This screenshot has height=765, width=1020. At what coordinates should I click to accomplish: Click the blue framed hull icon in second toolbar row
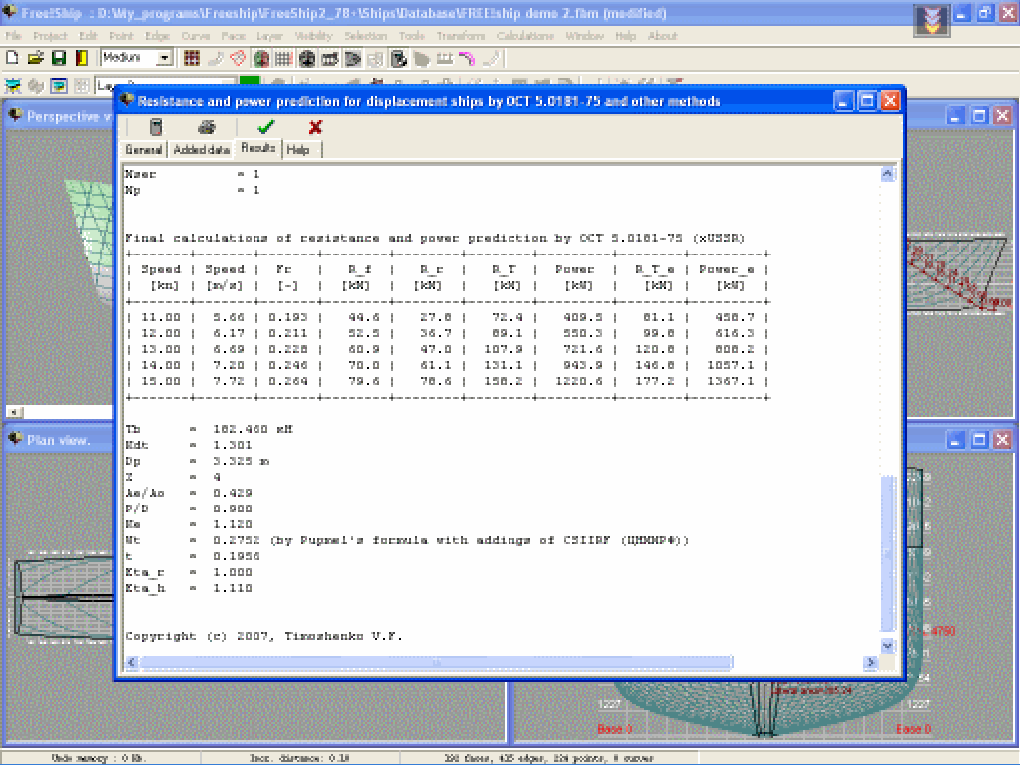pos(59,85)
